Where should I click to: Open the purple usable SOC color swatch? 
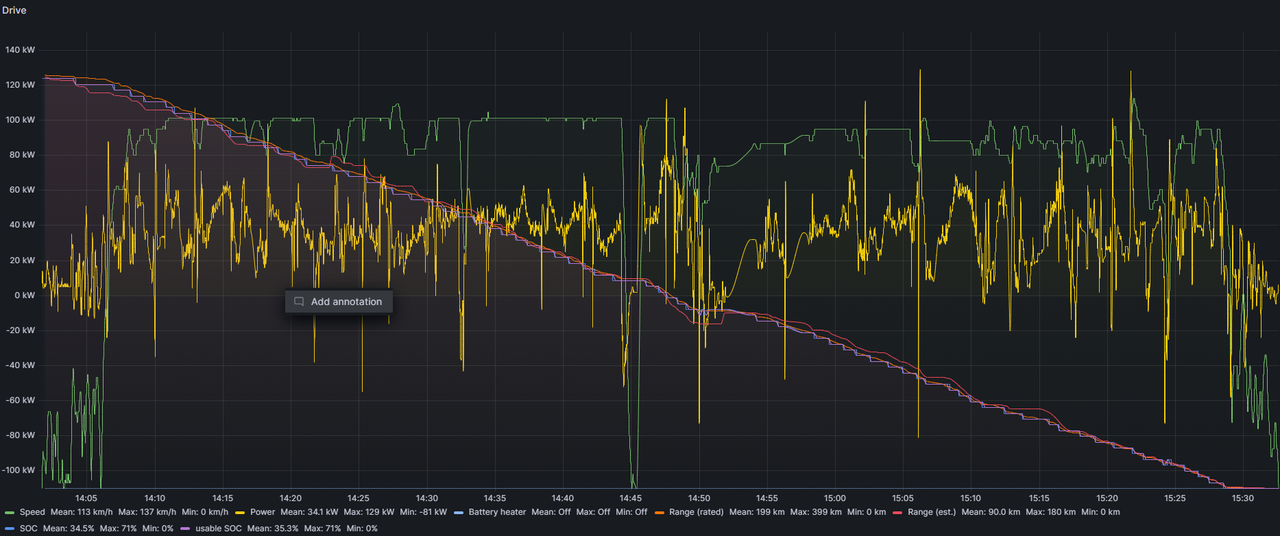[x=185, y=528]
